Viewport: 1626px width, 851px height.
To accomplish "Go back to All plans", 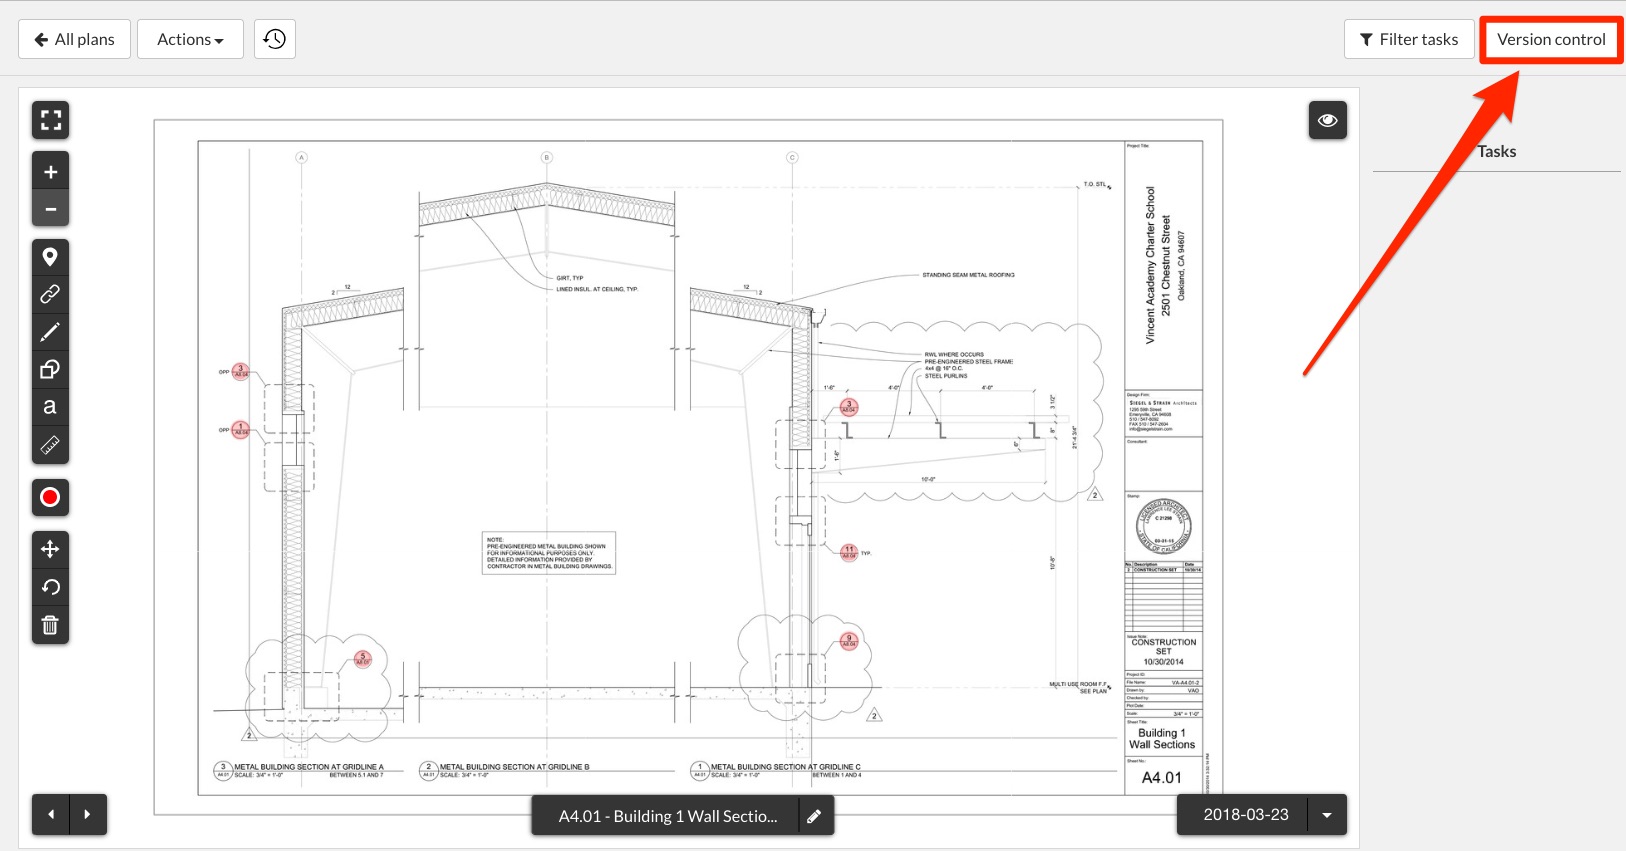I will pos(74,39).
